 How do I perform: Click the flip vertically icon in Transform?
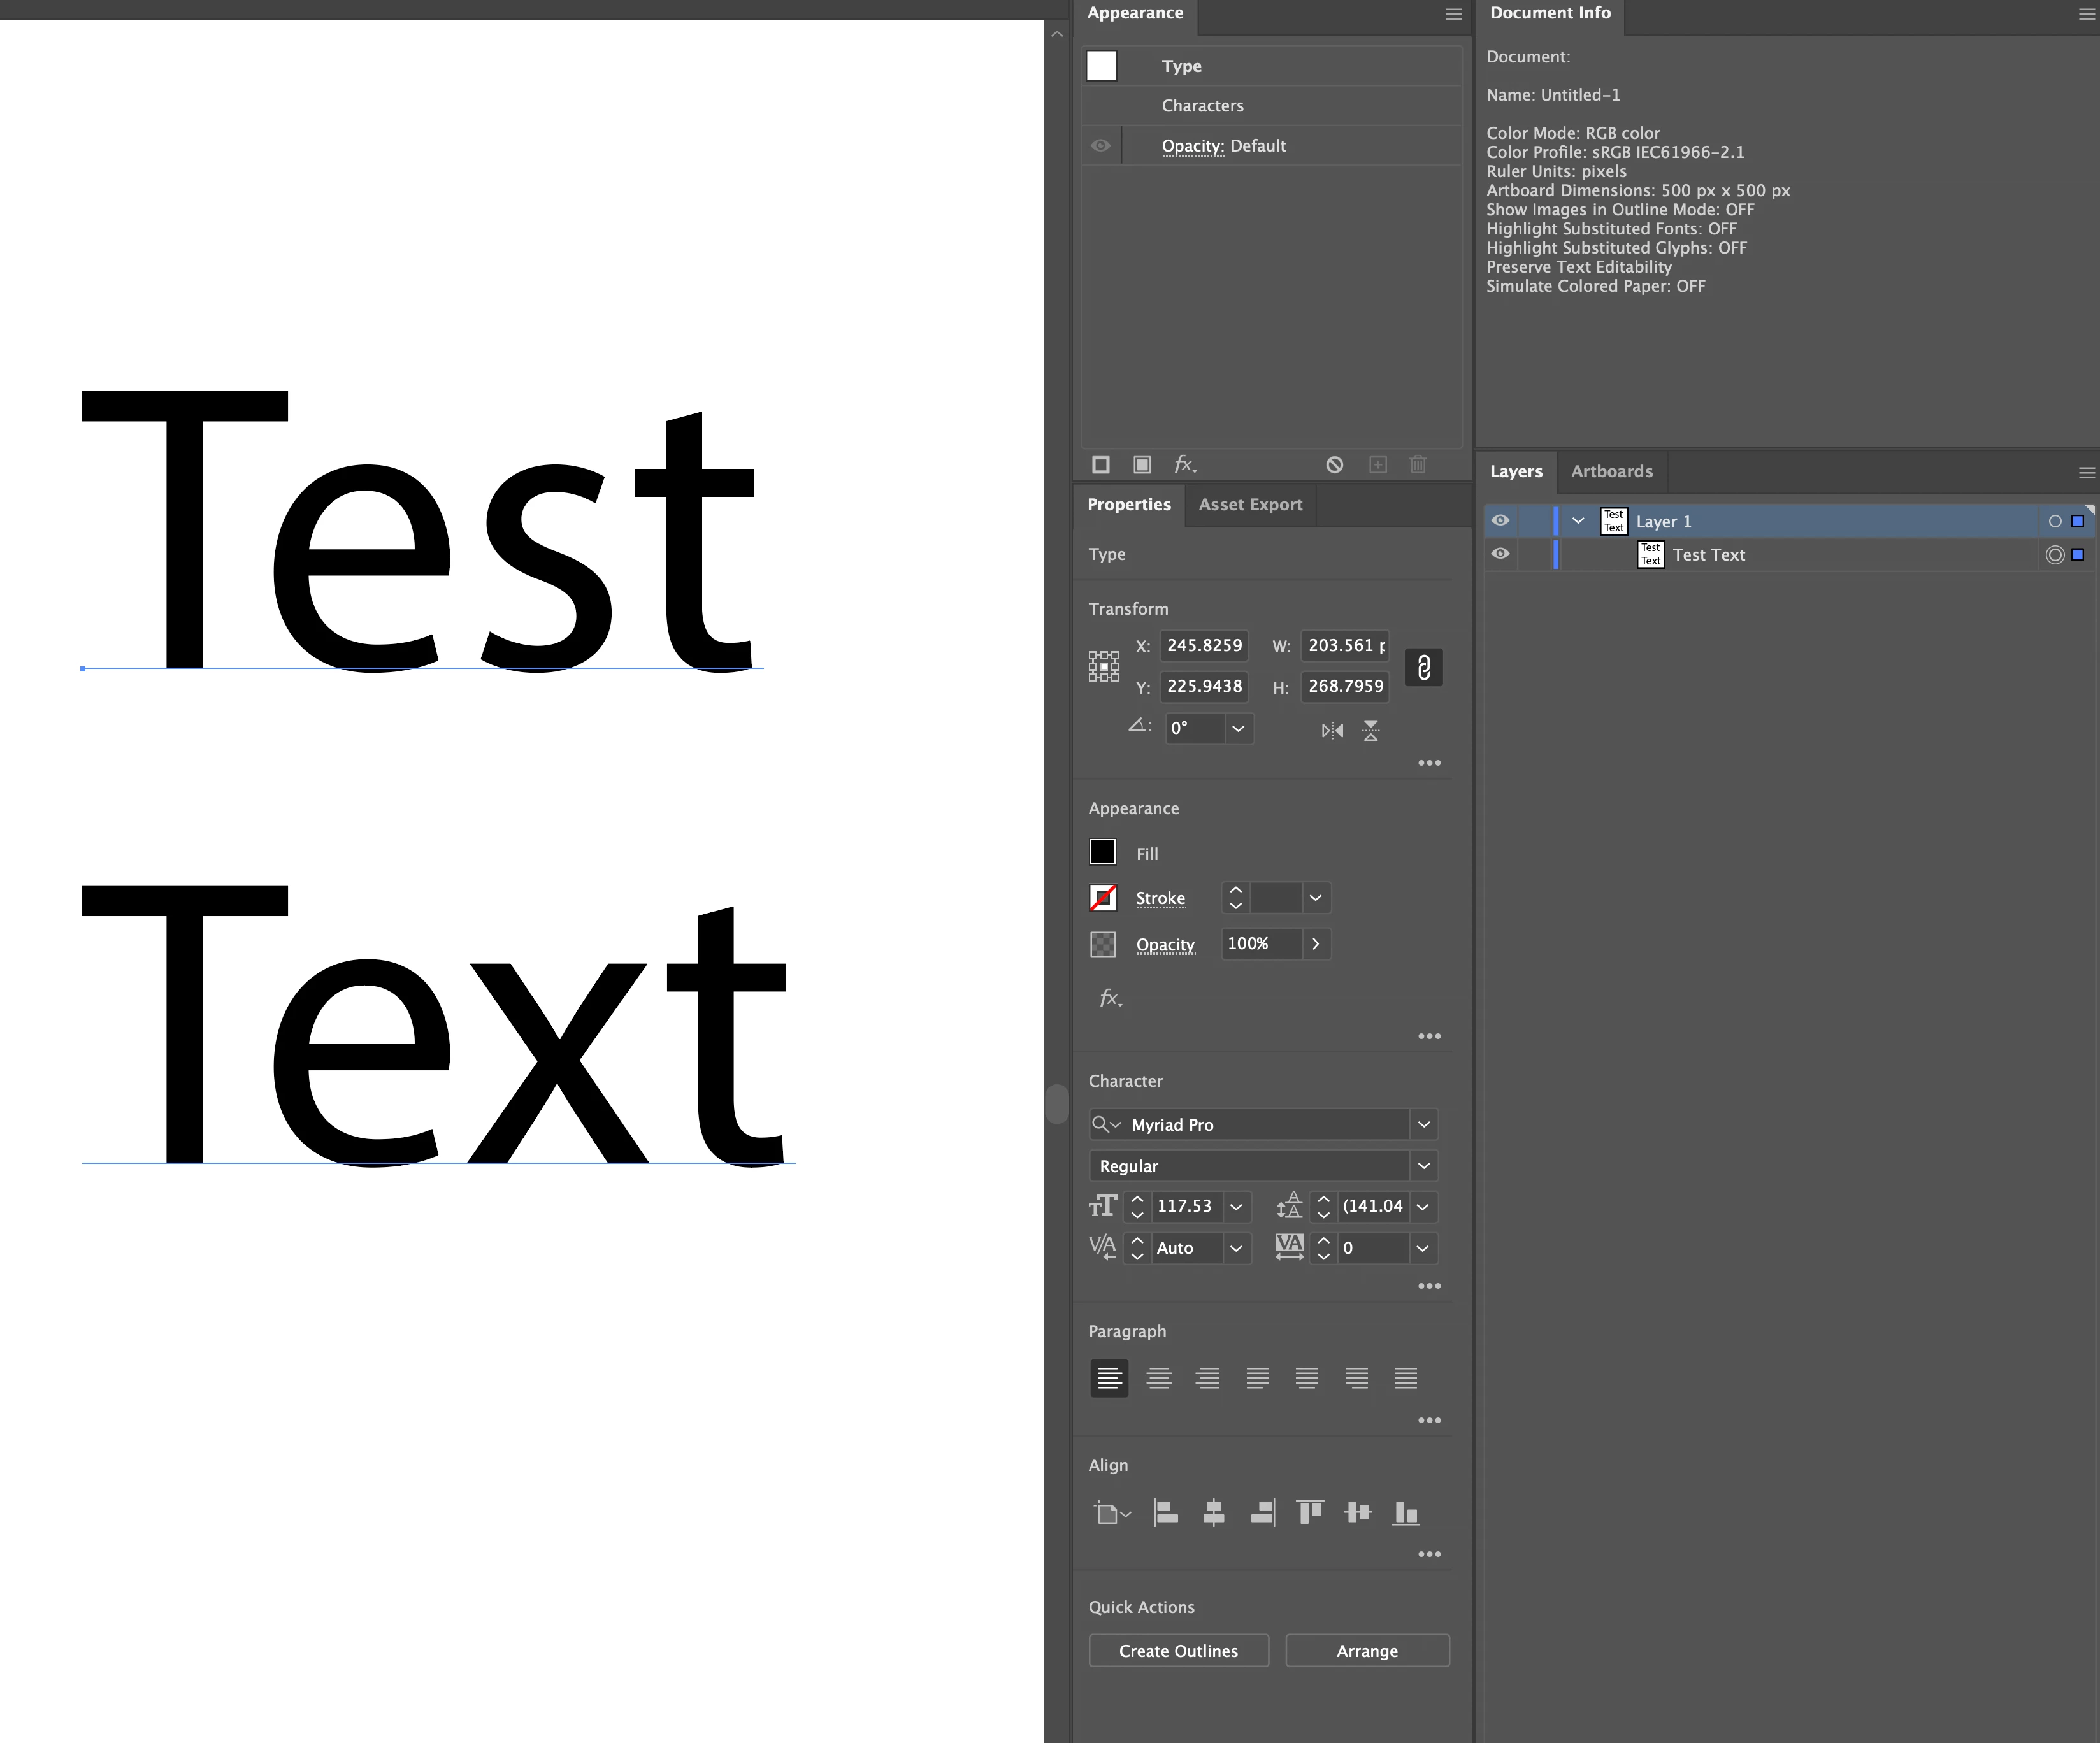[x=1371, y=730]
